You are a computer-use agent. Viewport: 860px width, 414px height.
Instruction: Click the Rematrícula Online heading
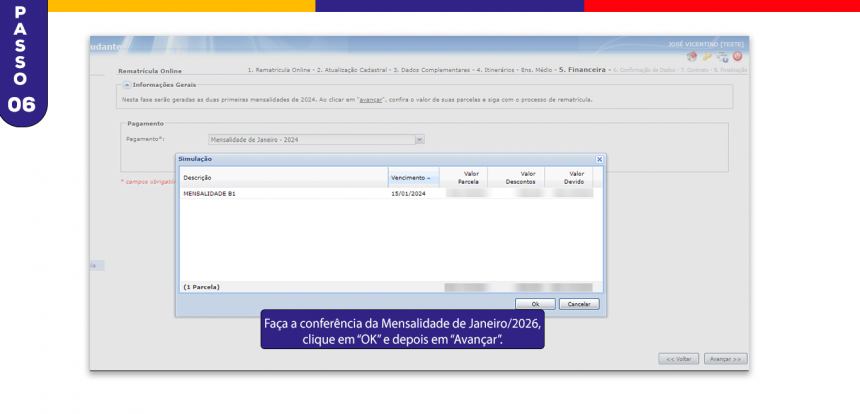click(150, 71)
